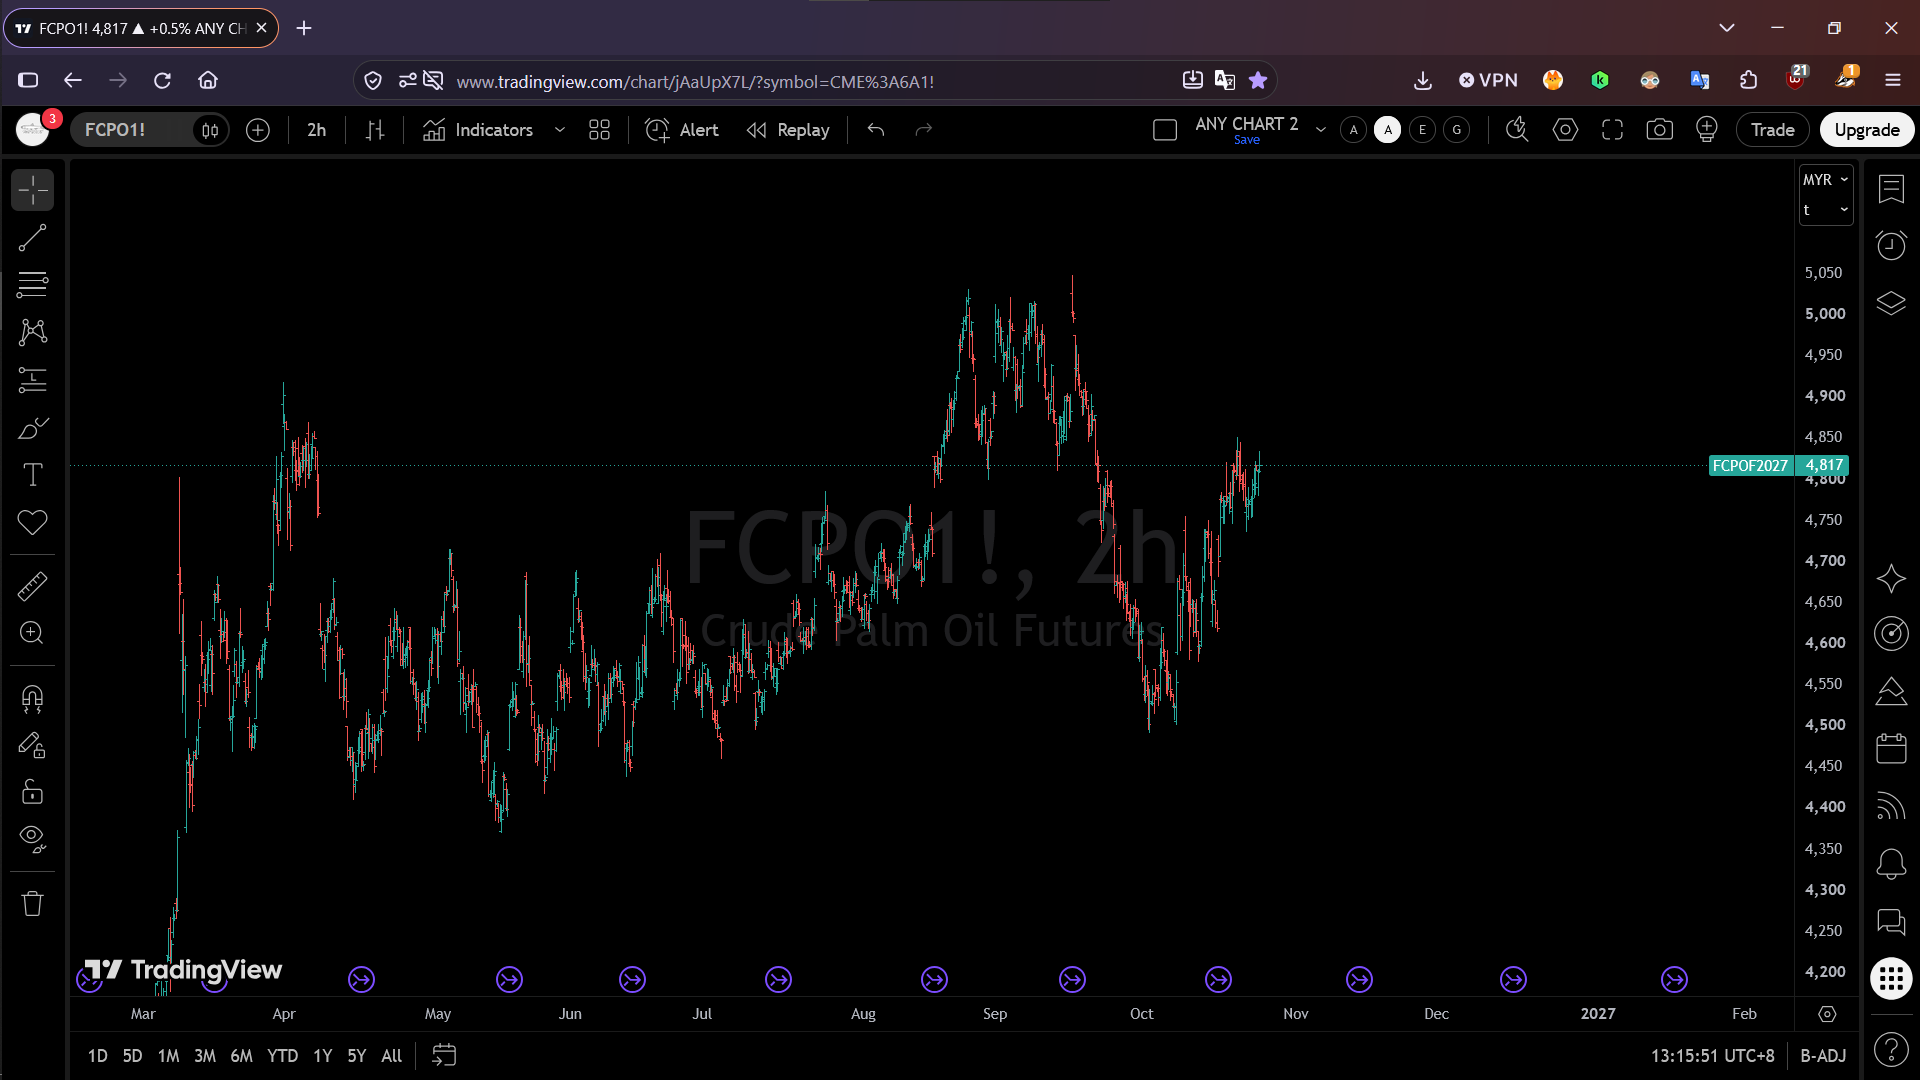Image resolution: width=1920 pixels, height=1080 pixels.
Task: Open the Alerts clock panel
Action: (x=1890, y=246)
